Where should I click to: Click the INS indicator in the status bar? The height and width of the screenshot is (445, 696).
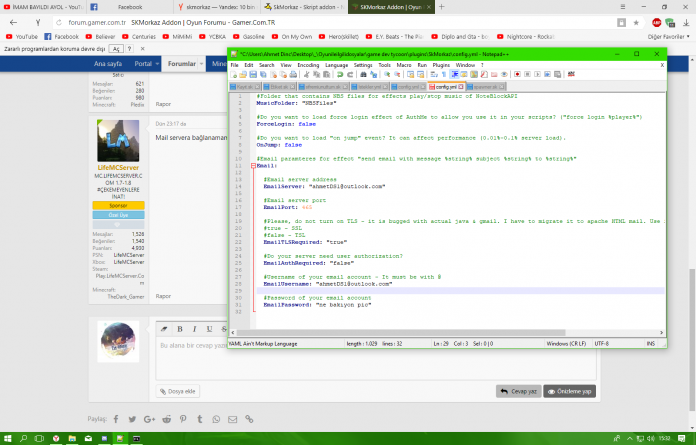[x=650, y=343]
